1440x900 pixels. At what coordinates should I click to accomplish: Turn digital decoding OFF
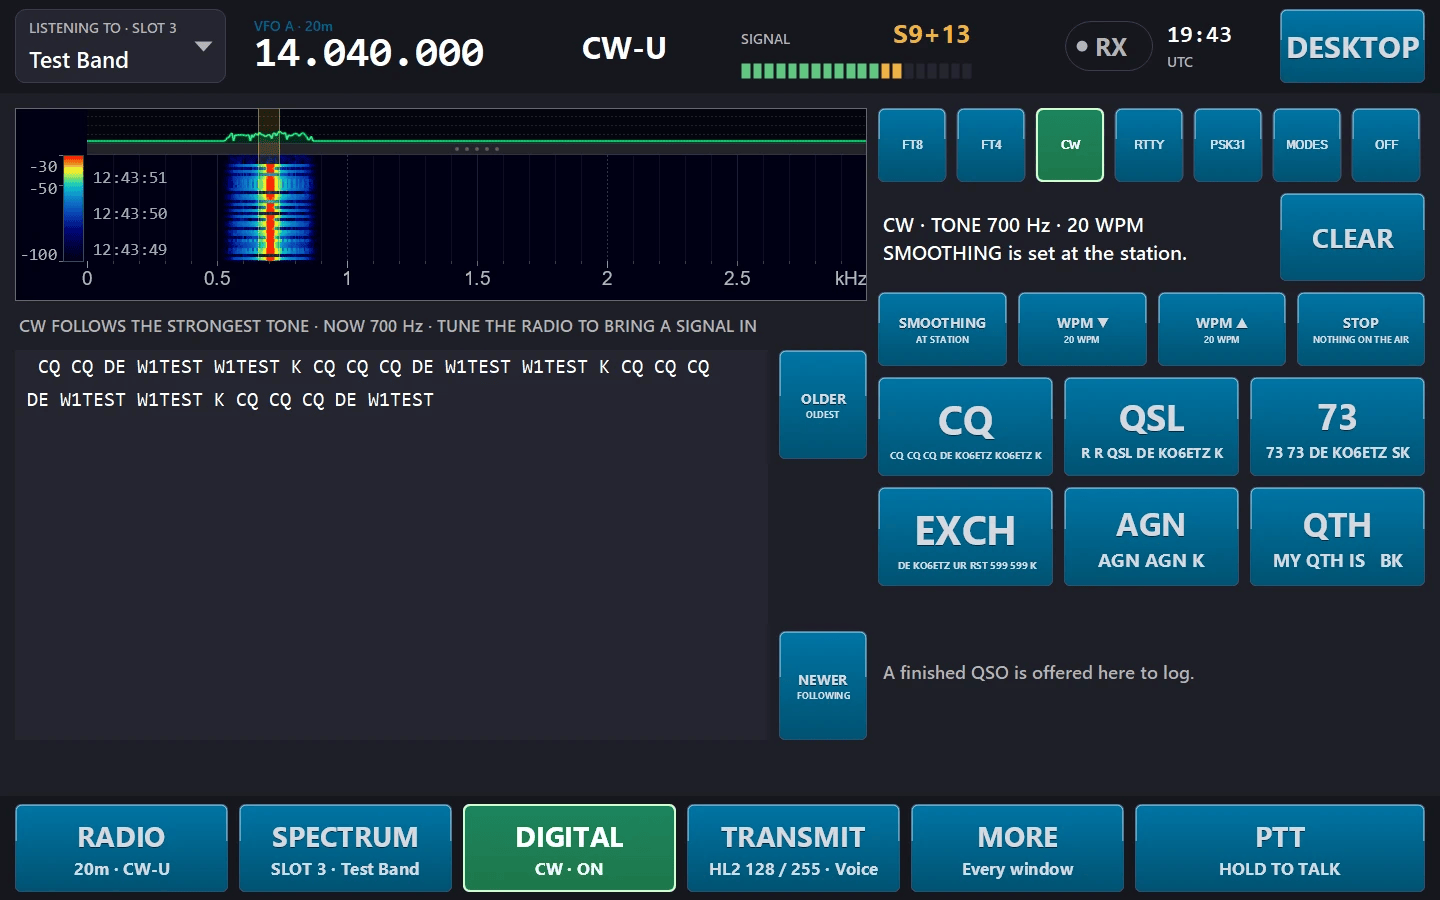[1386, 145]
